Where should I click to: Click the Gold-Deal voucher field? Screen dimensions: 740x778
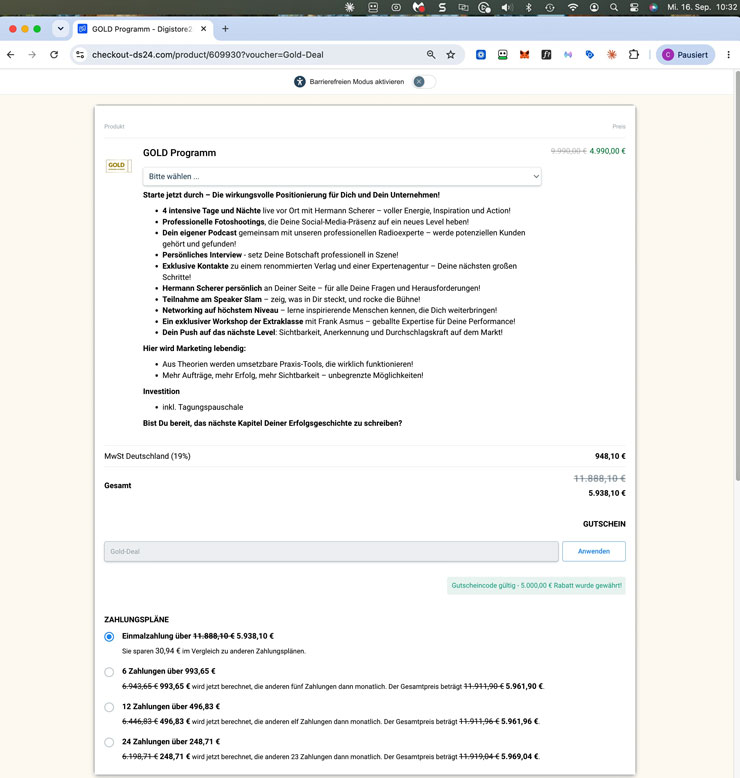point(331,551)
